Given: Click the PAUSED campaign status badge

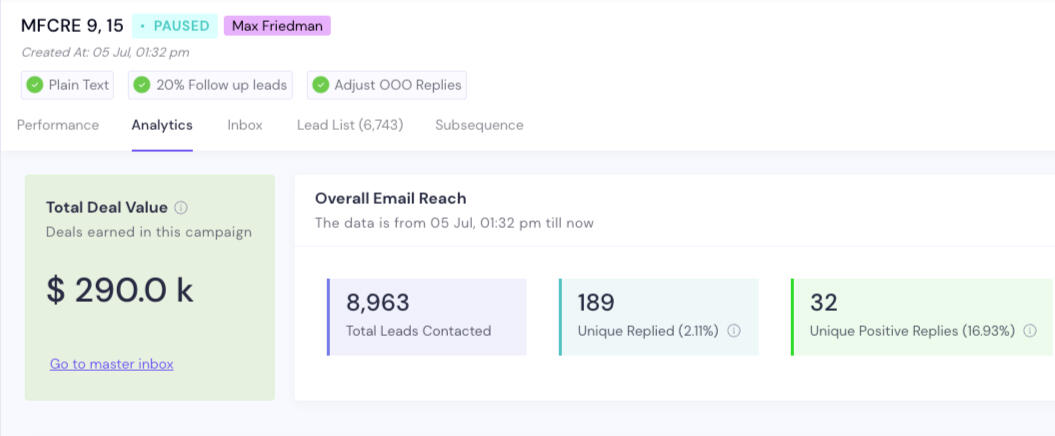Looking at the screenshot, I should coord(174,26).
